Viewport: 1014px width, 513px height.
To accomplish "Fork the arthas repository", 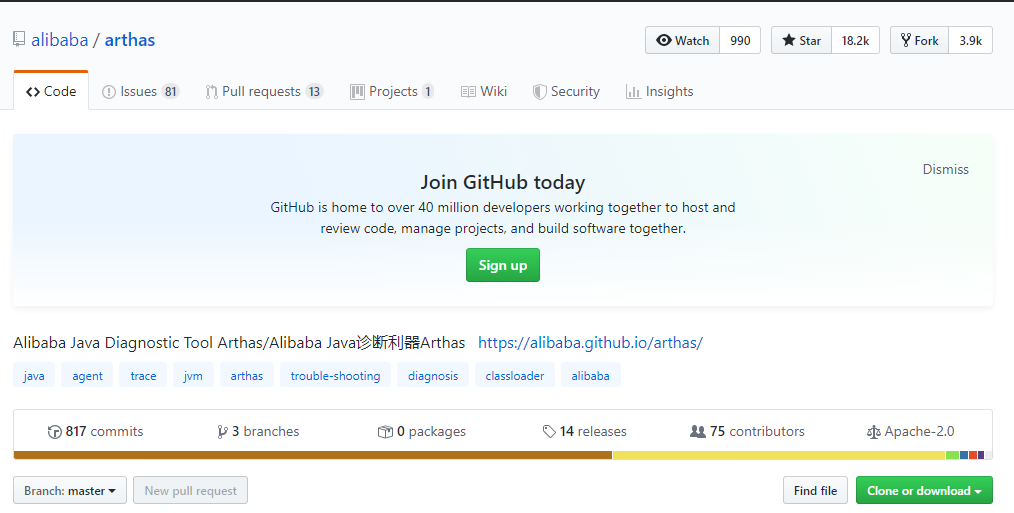I will tap(920, 40).
